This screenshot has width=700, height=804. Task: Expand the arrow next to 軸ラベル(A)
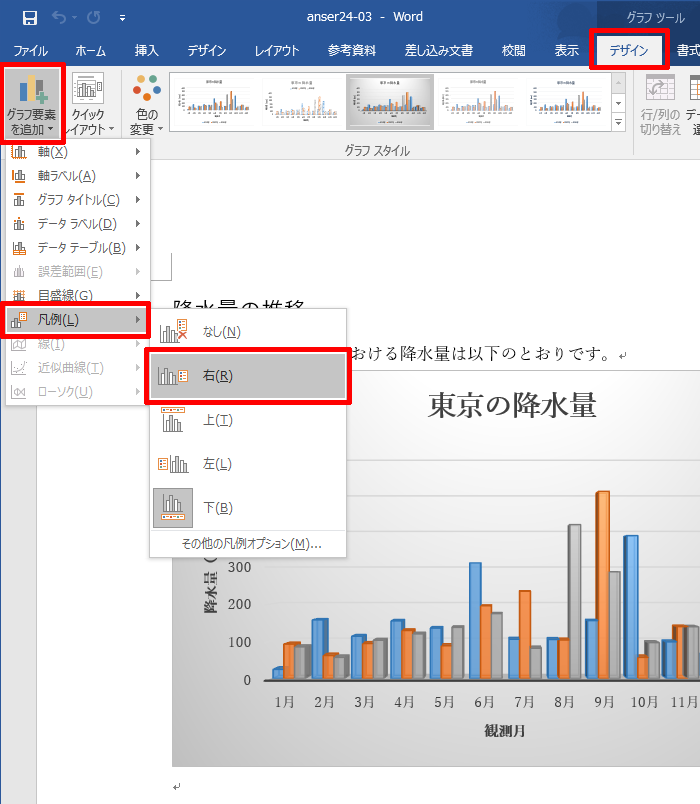tap(138, 176)
